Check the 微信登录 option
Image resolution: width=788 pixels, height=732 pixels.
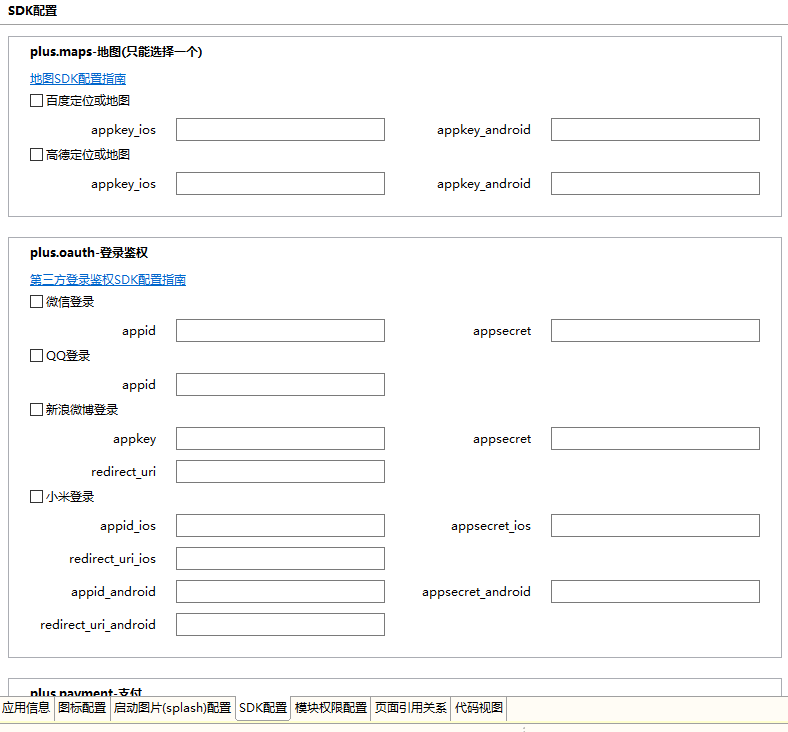pos(36,301)
